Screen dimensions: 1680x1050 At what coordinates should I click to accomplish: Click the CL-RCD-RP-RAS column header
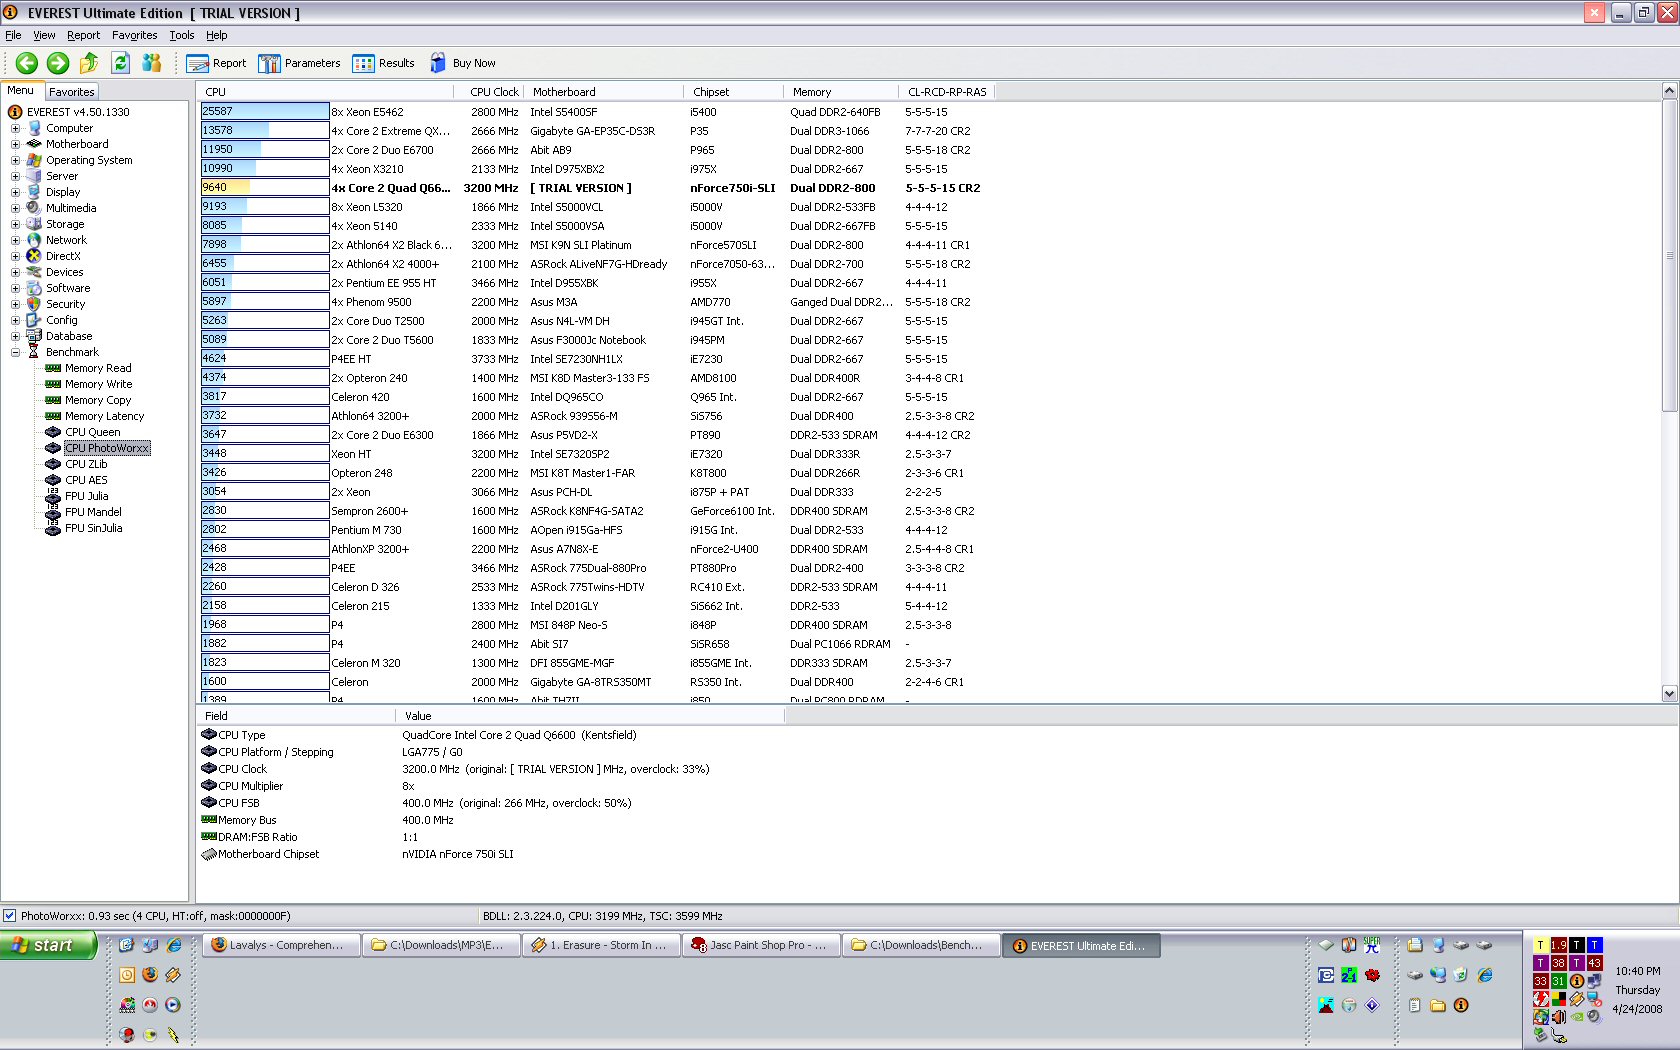click(x=946, y=92)
